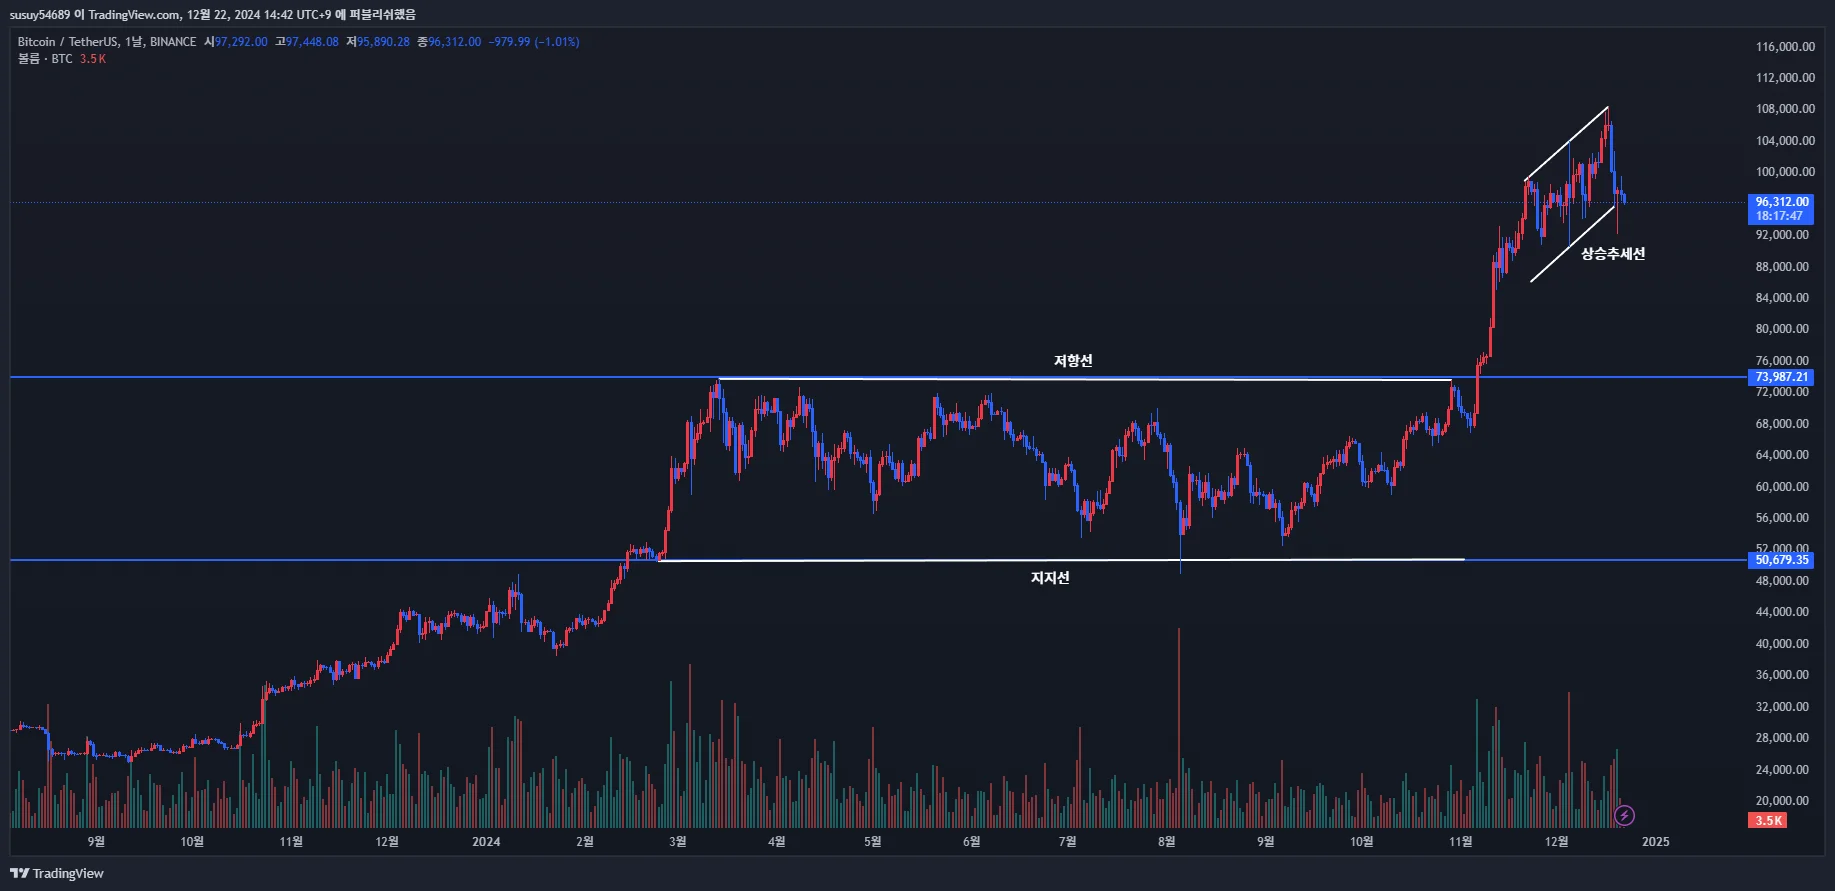Click the 116,000.00 price axis label
The width and height of the screenshot is (1835, 891).
point(1785,47)
